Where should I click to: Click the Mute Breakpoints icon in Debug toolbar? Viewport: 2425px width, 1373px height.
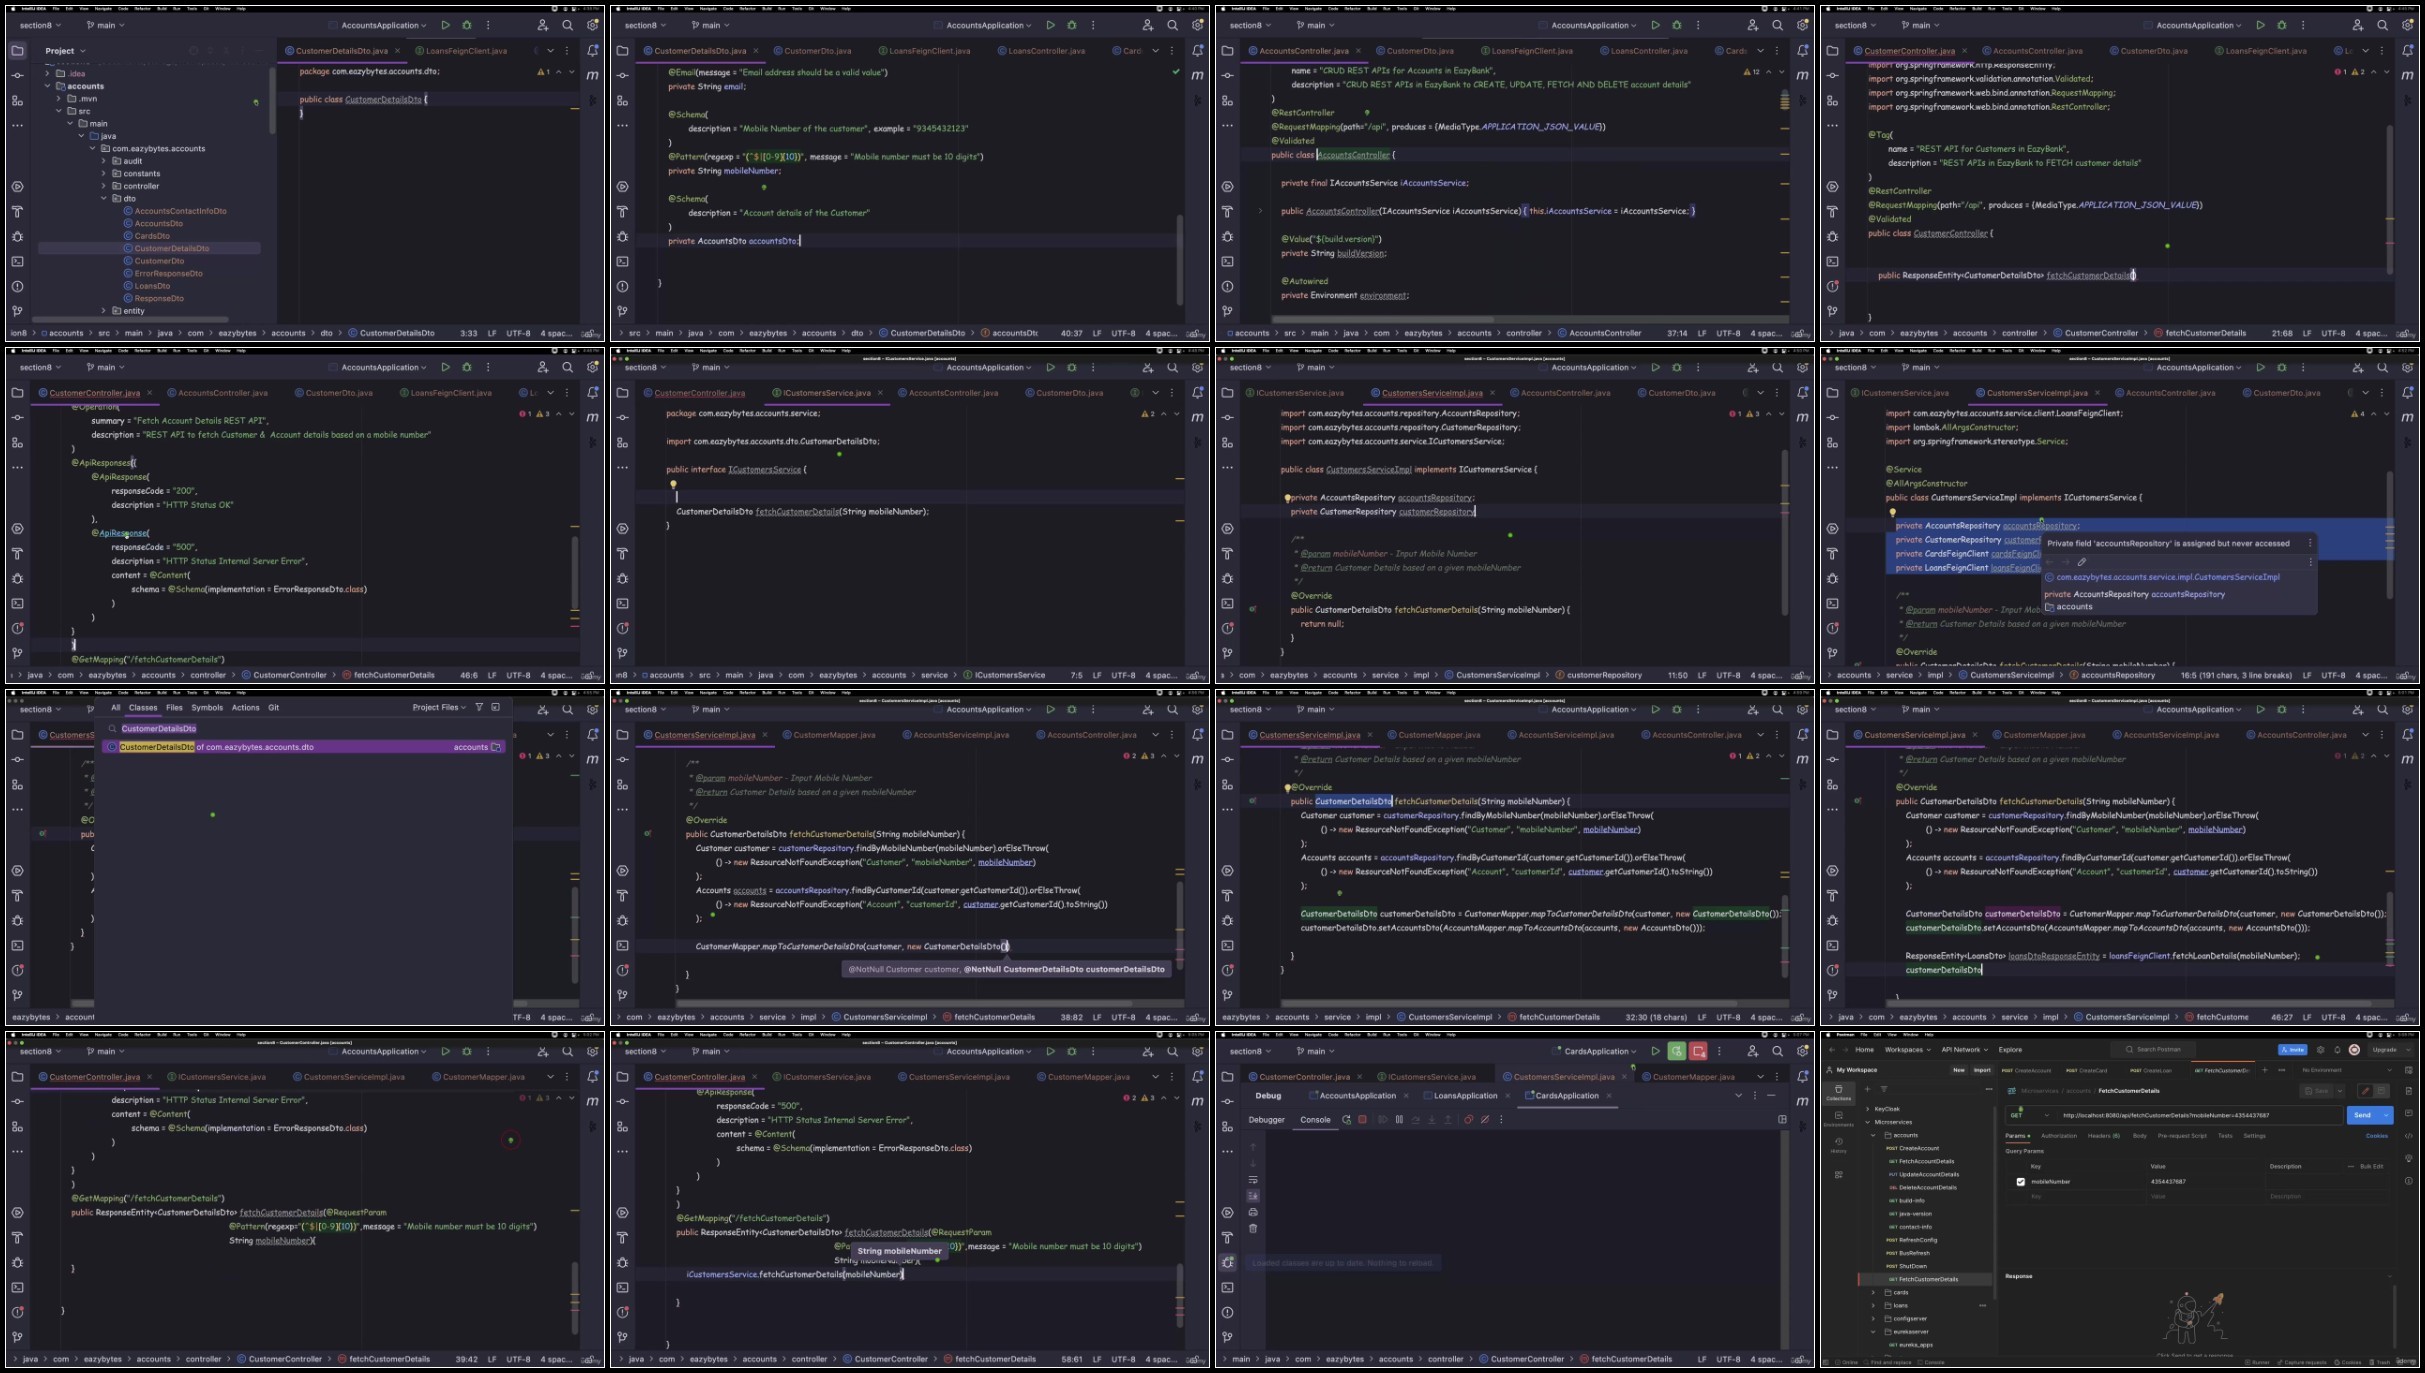pyautogui.click(x=1485, y=1120)
